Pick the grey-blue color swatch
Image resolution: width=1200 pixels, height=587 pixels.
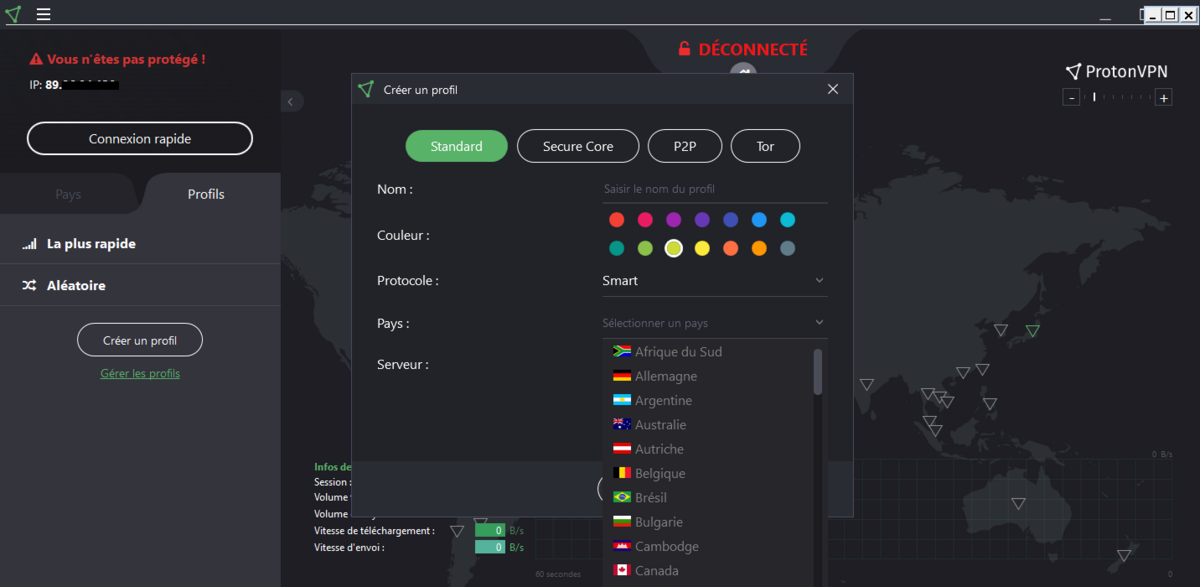(x=787, y=248)
